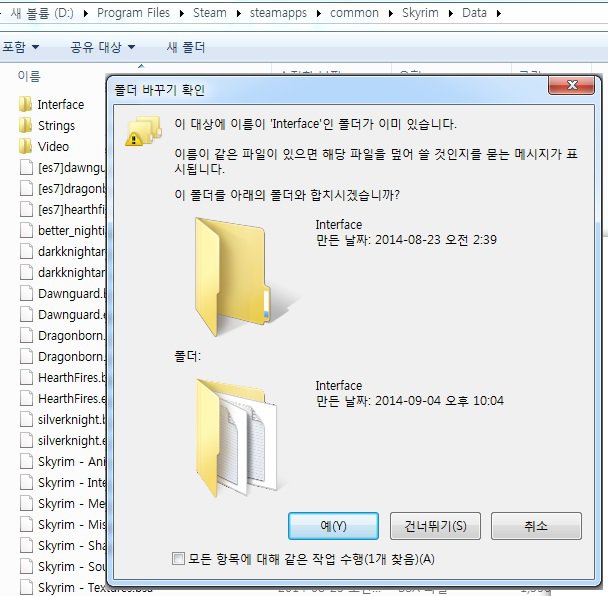The height and width of the screenshot is (596, 608).
Task: Click the Skyrim - Textures.bsa file icon
Action: click(x=26, y=587)
